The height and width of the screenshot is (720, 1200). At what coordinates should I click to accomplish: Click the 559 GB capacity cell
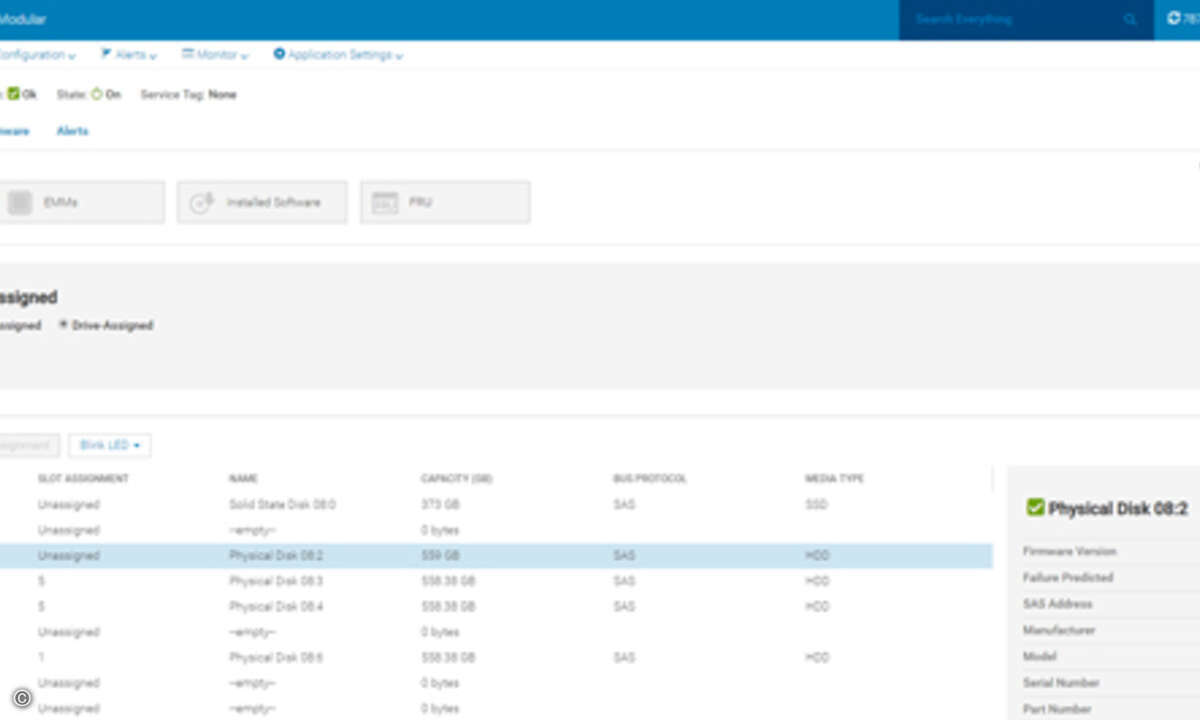pyautogui.click(x=440, y=556)
